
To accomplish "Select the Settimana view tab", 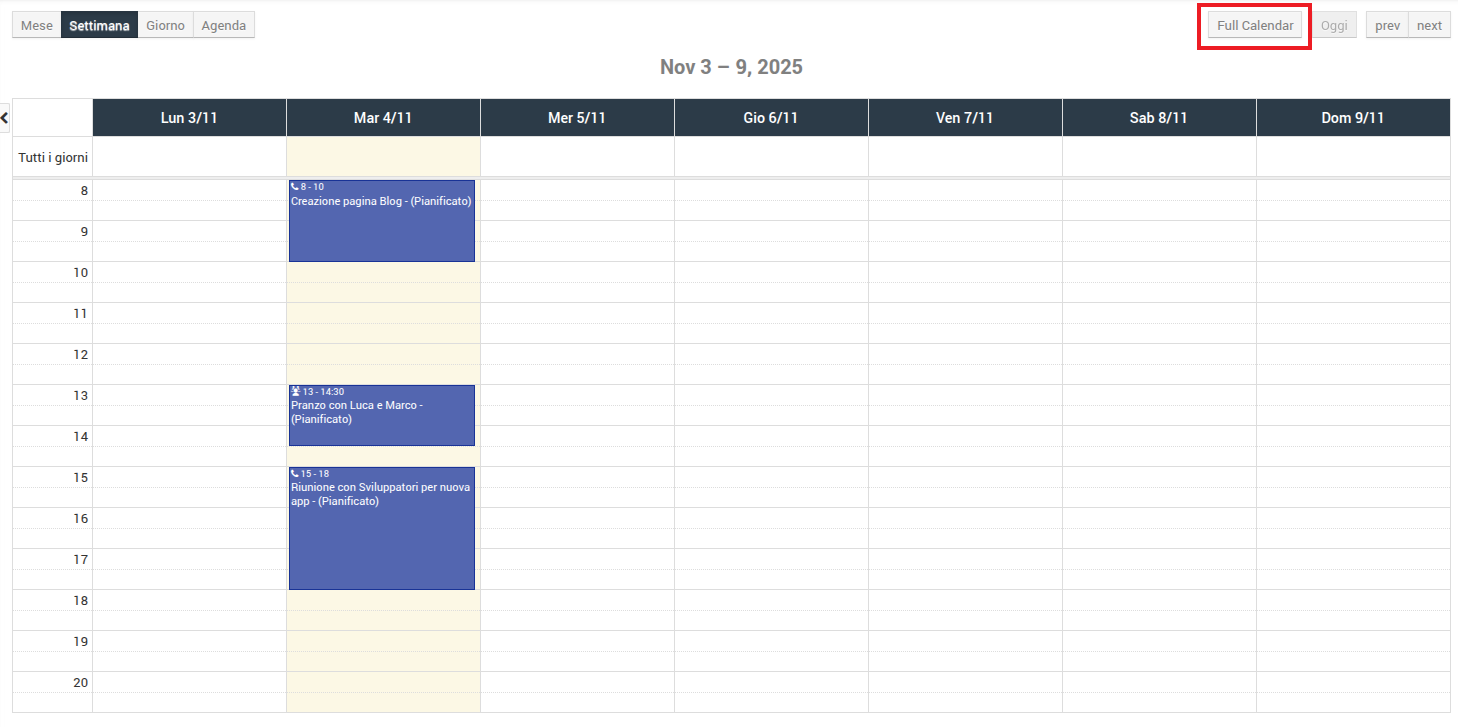I will click(99, 26).
